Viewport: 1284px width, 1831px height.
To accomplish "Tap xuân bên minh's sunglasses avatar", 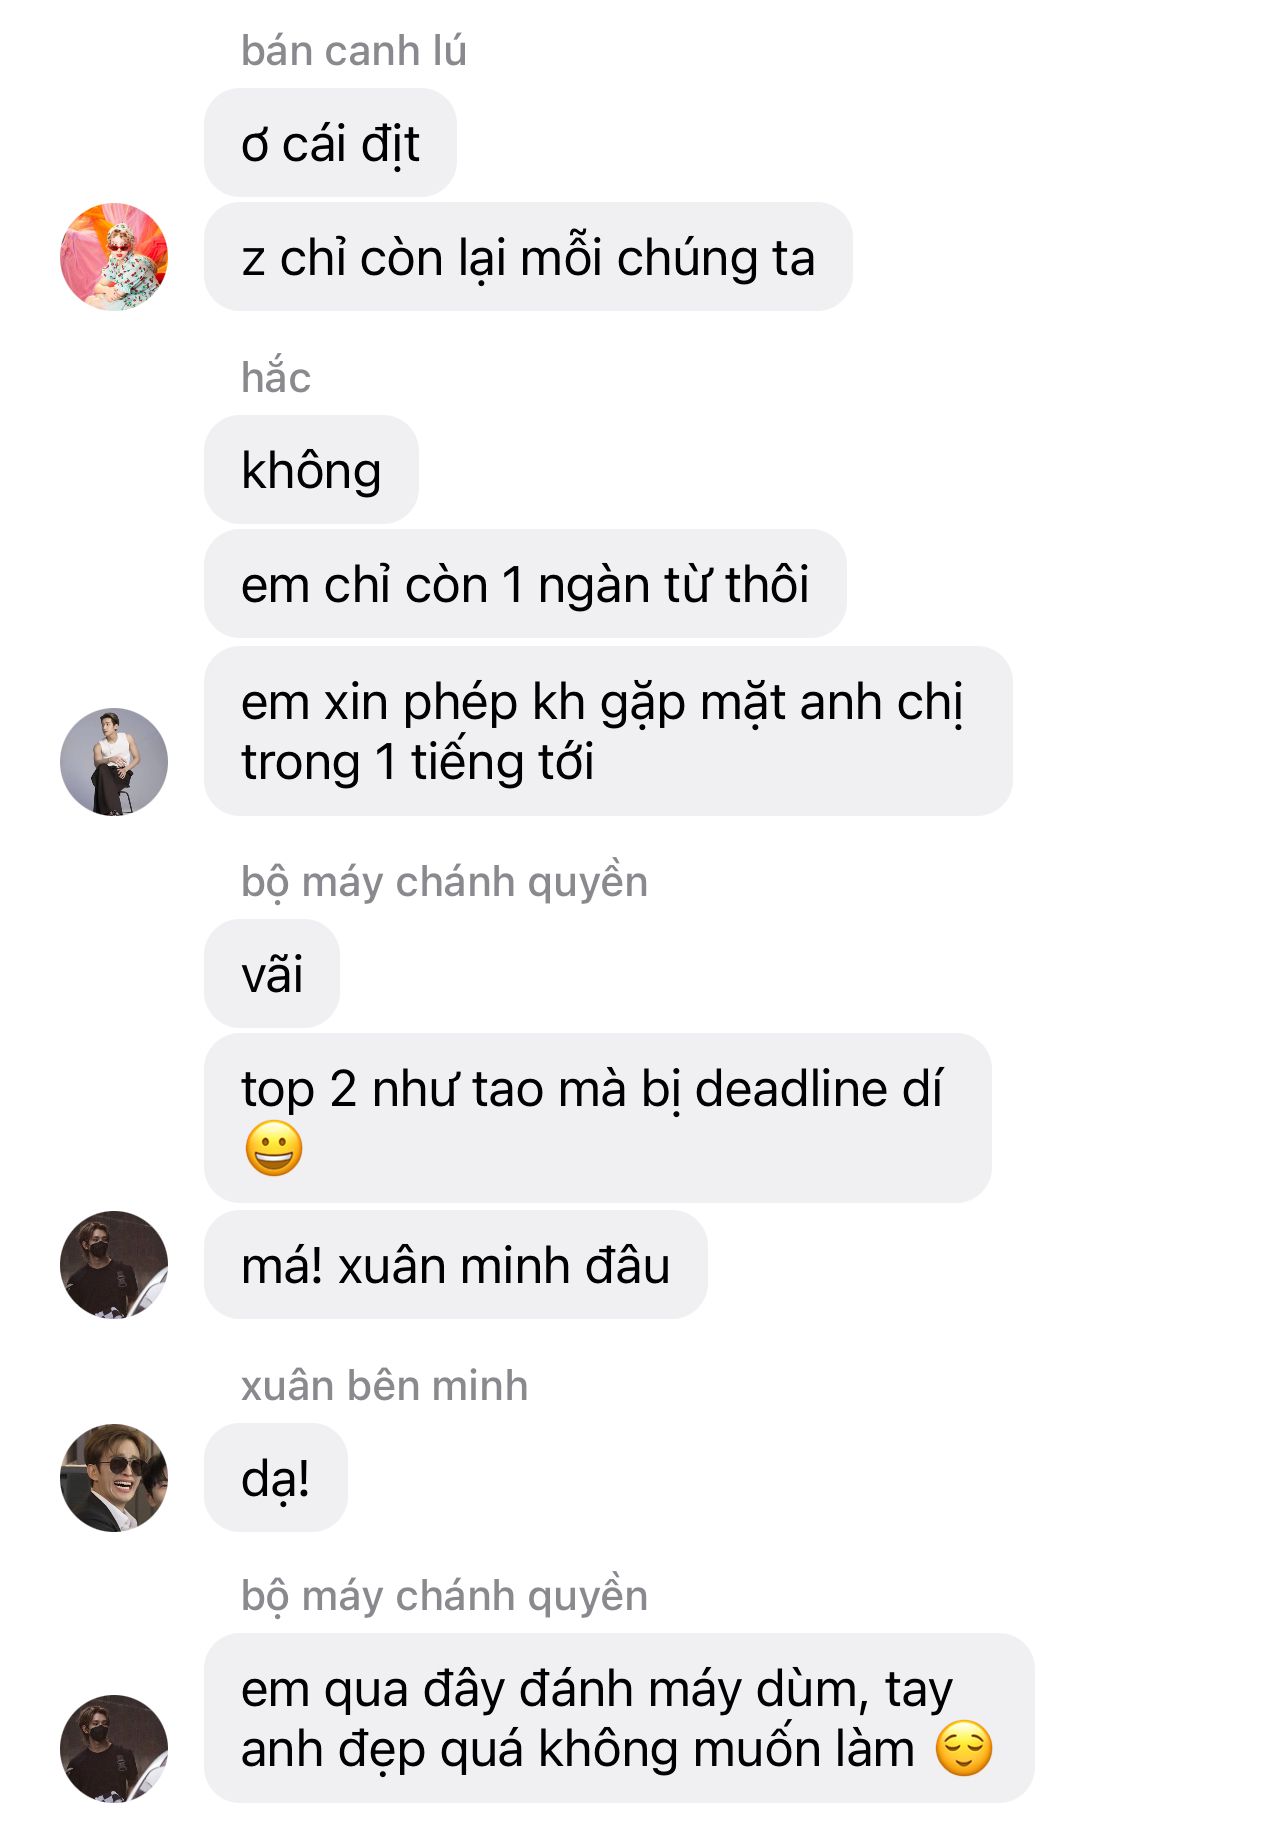I will click(x=114, y=1478).
